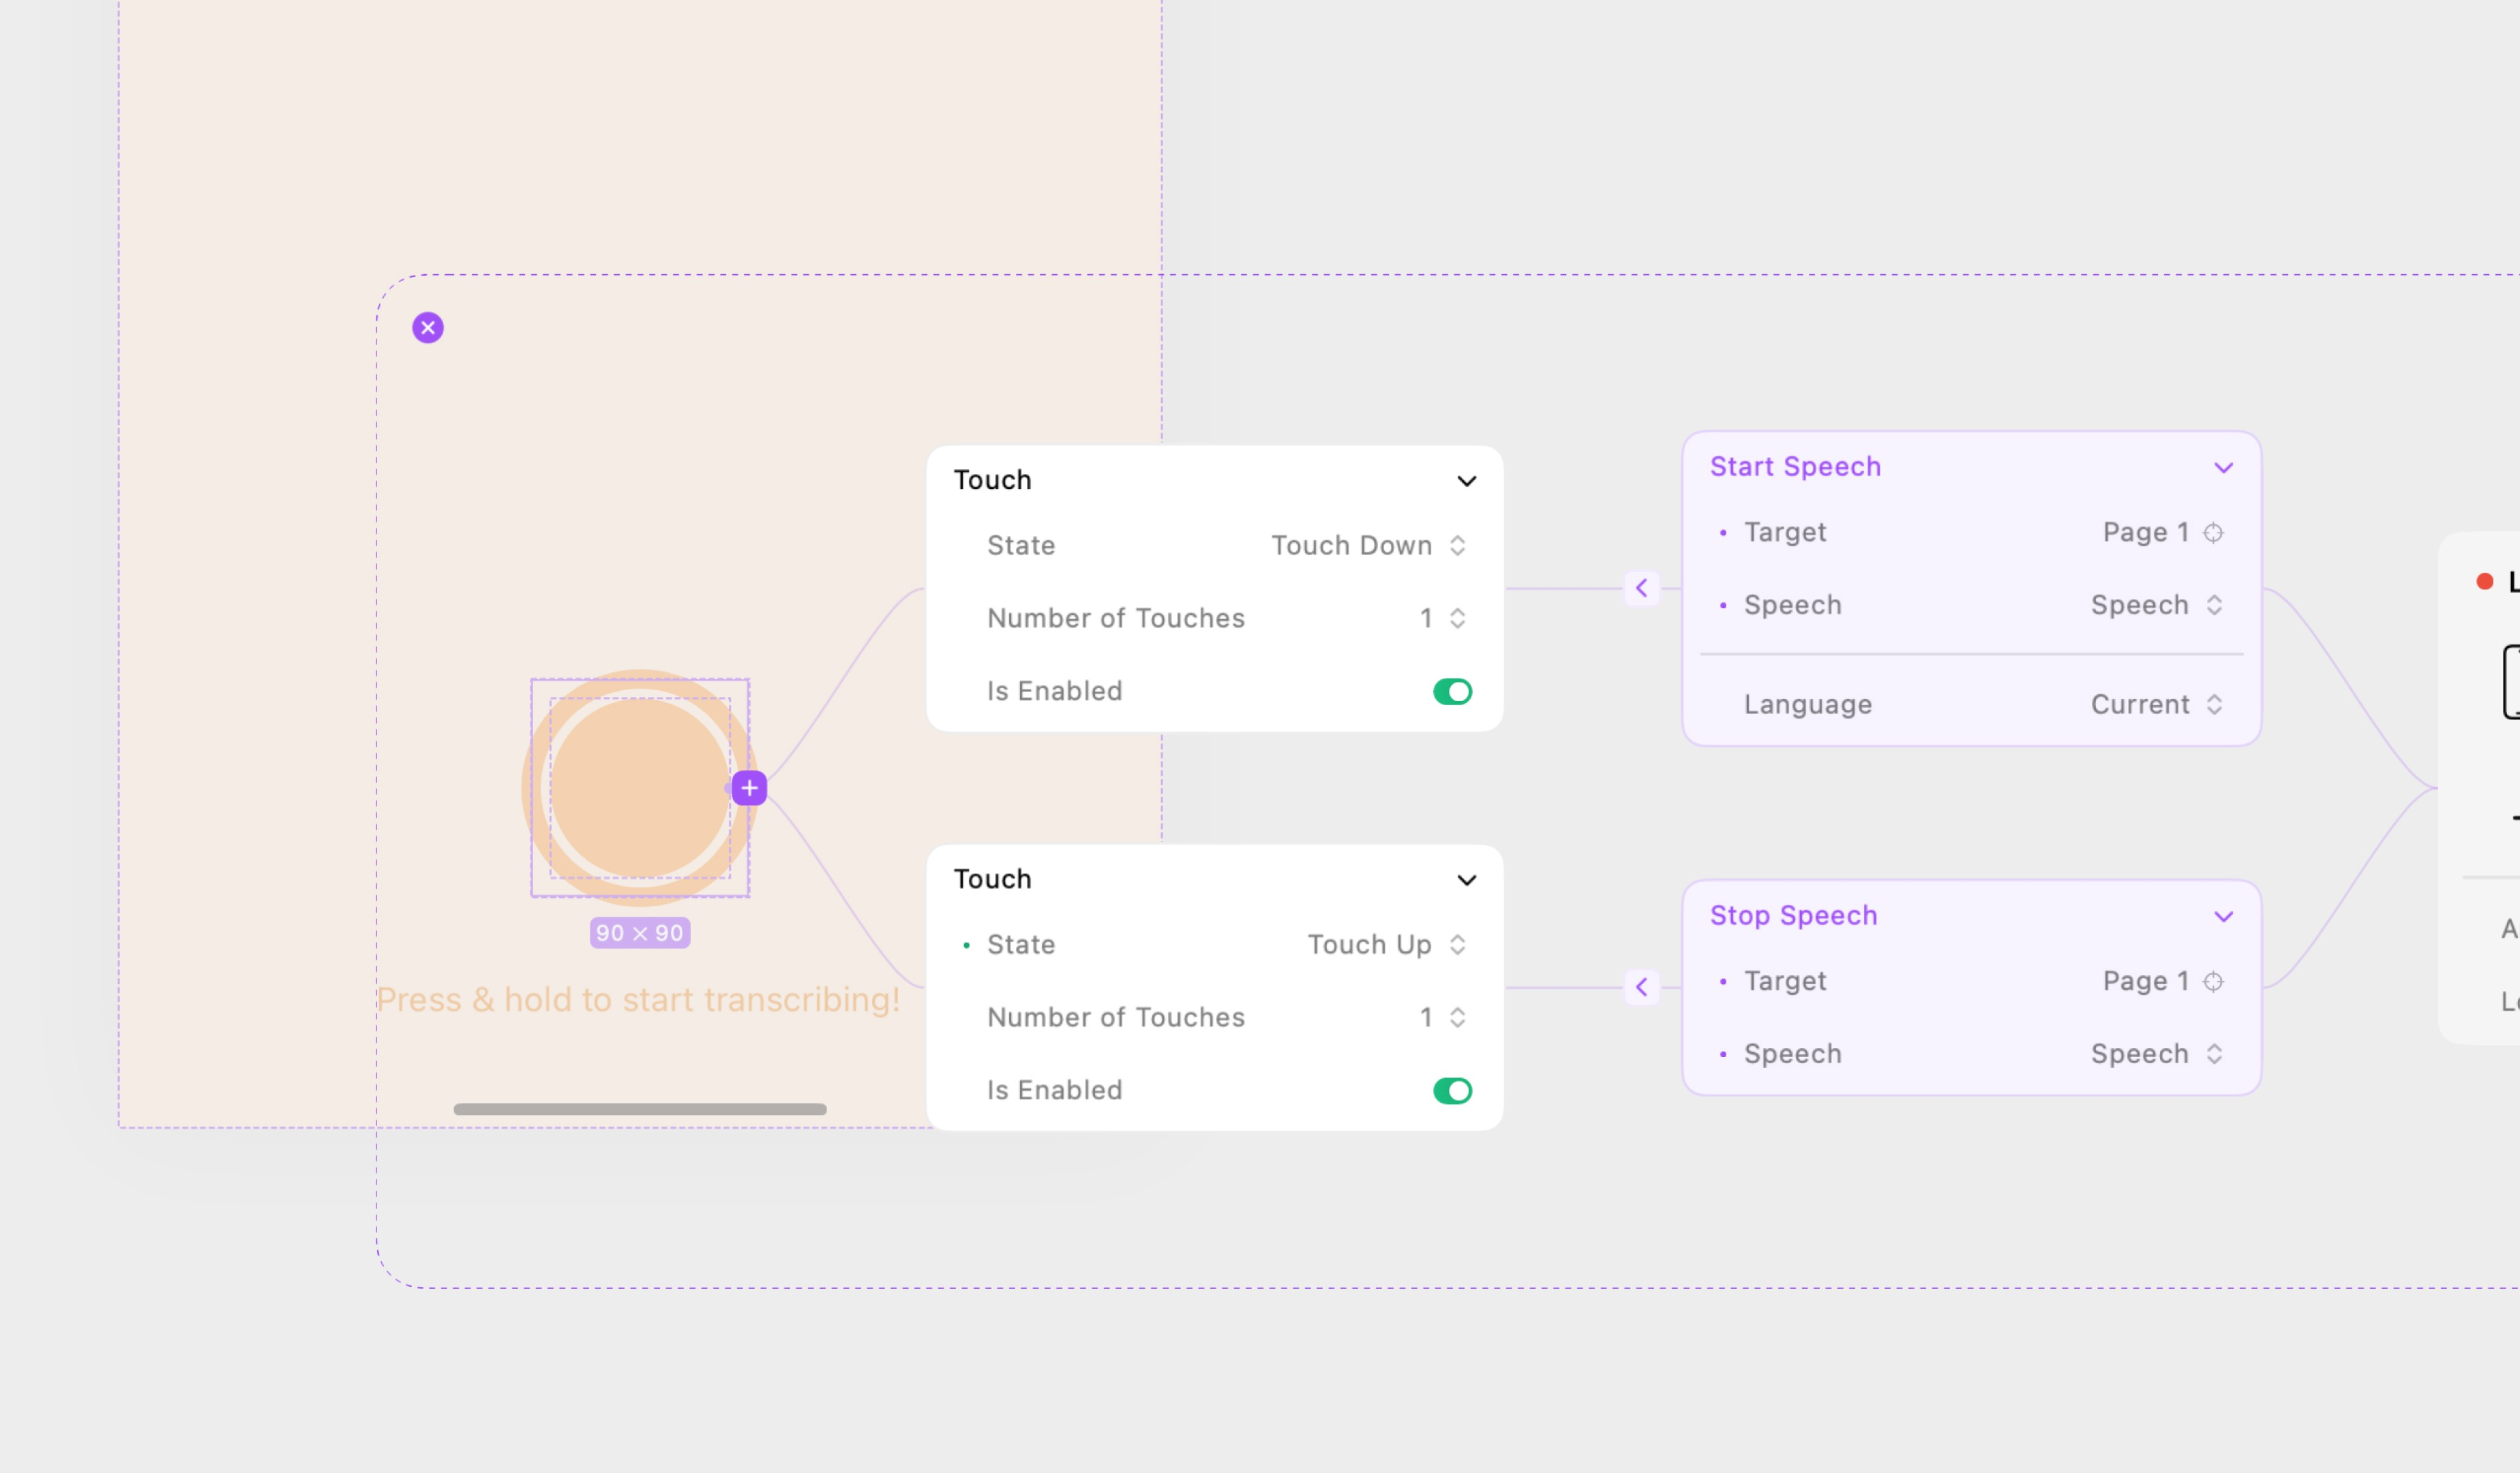Collapse the Start Speech card chevron
The height and width of the screenshot is (1473, 2520).
[x=2223, y=468]
